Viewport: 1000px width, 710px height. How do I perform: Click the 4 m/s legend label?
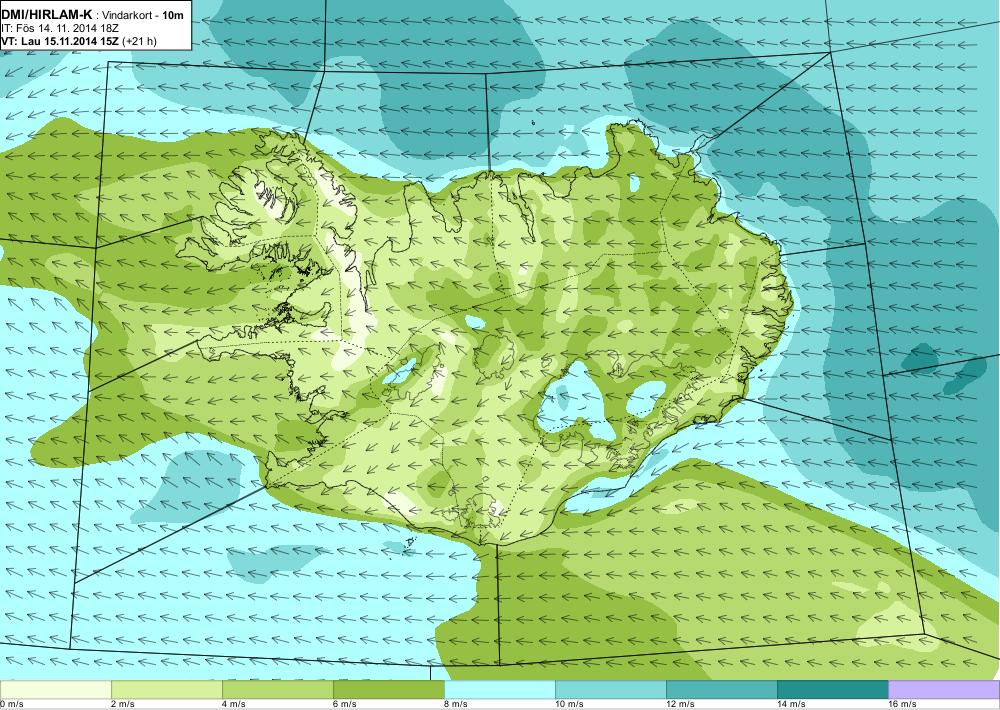pos(234,704)
